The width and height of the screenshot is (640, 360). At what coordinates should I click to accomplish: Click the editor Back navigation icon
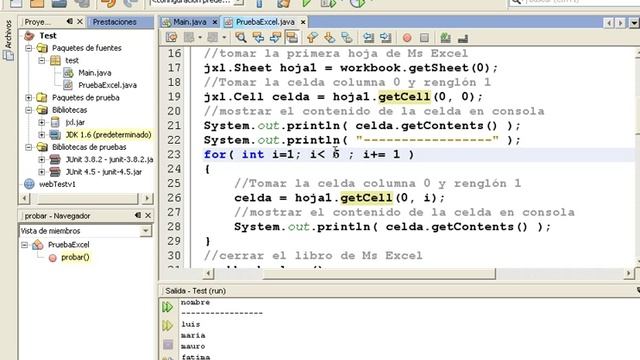(x=189, y=38)
